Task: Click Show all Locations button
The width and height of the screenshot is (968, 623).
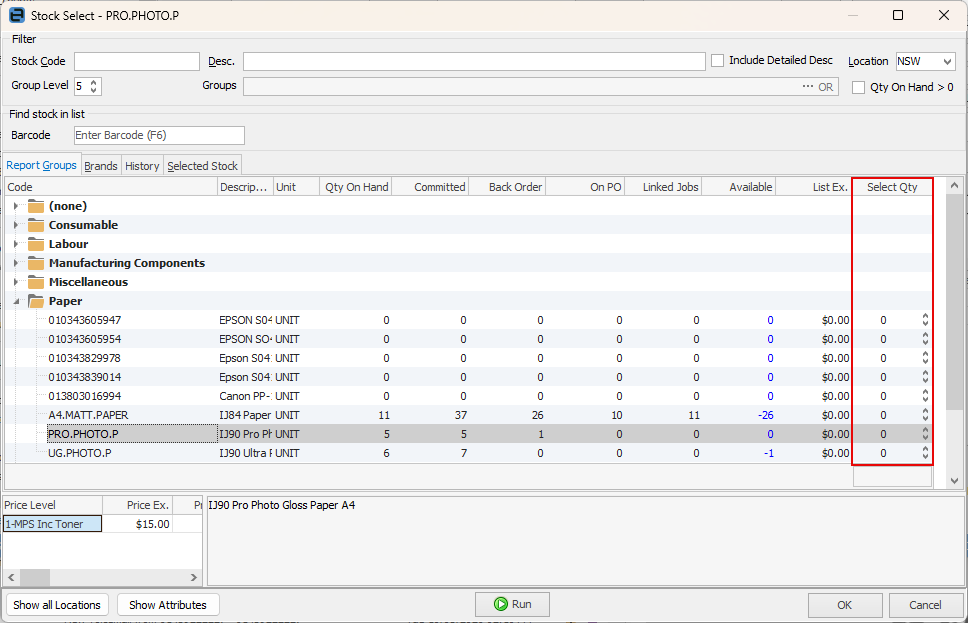Action: point(57,605)
